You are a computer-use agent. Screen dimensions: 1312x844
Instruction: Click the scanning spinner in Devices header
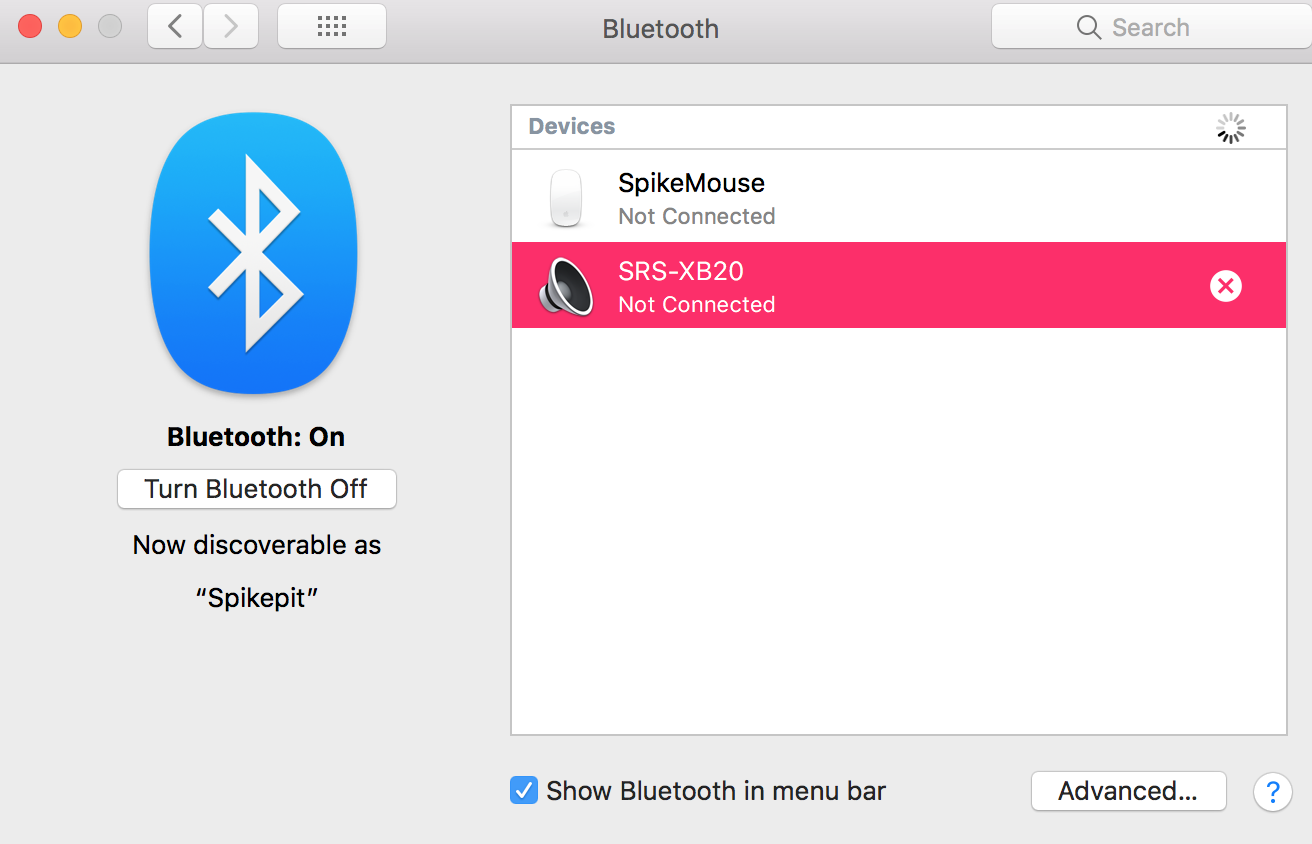(1231, 128)
